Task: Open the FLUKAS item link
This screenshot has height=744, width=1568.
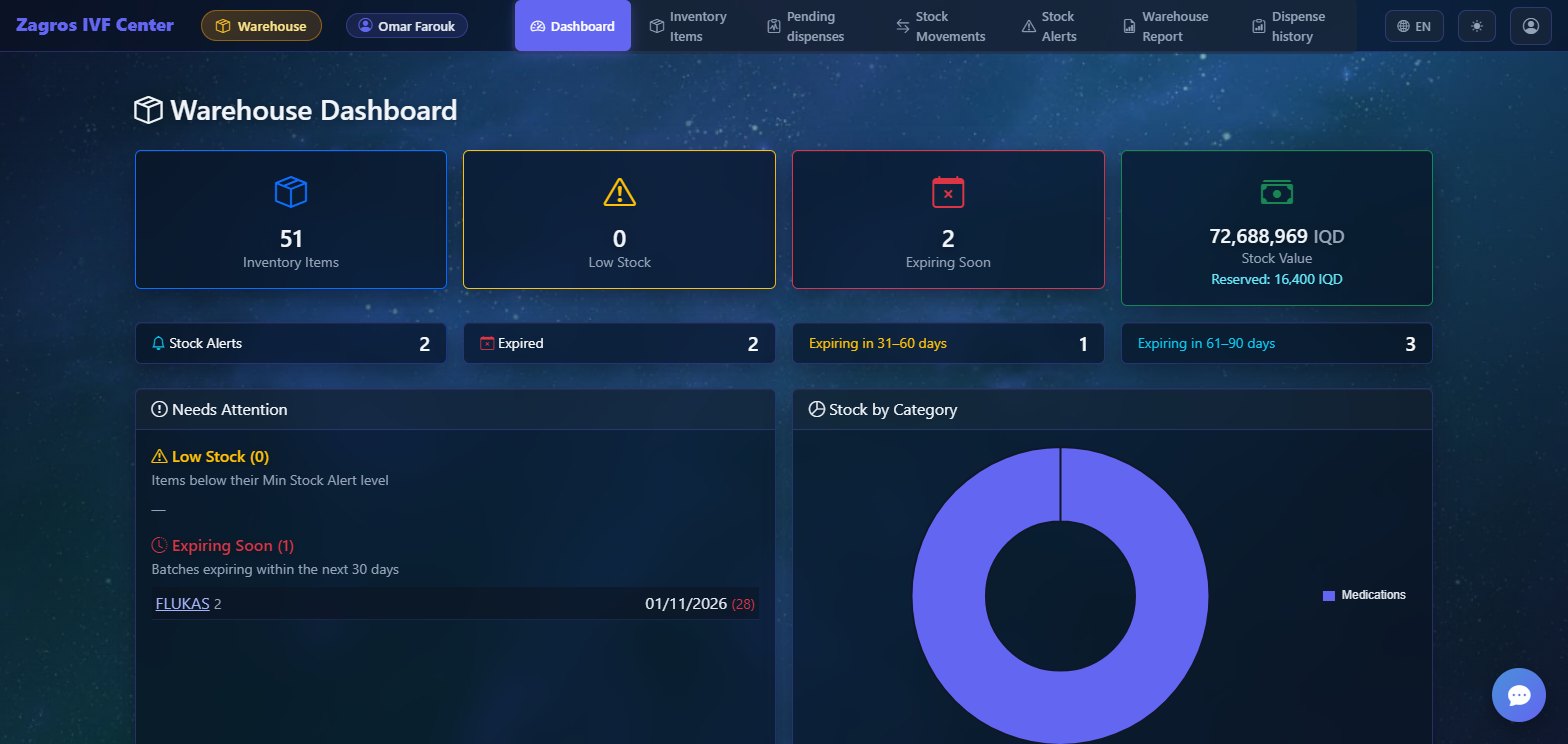Action: click(x=182, y=604)
